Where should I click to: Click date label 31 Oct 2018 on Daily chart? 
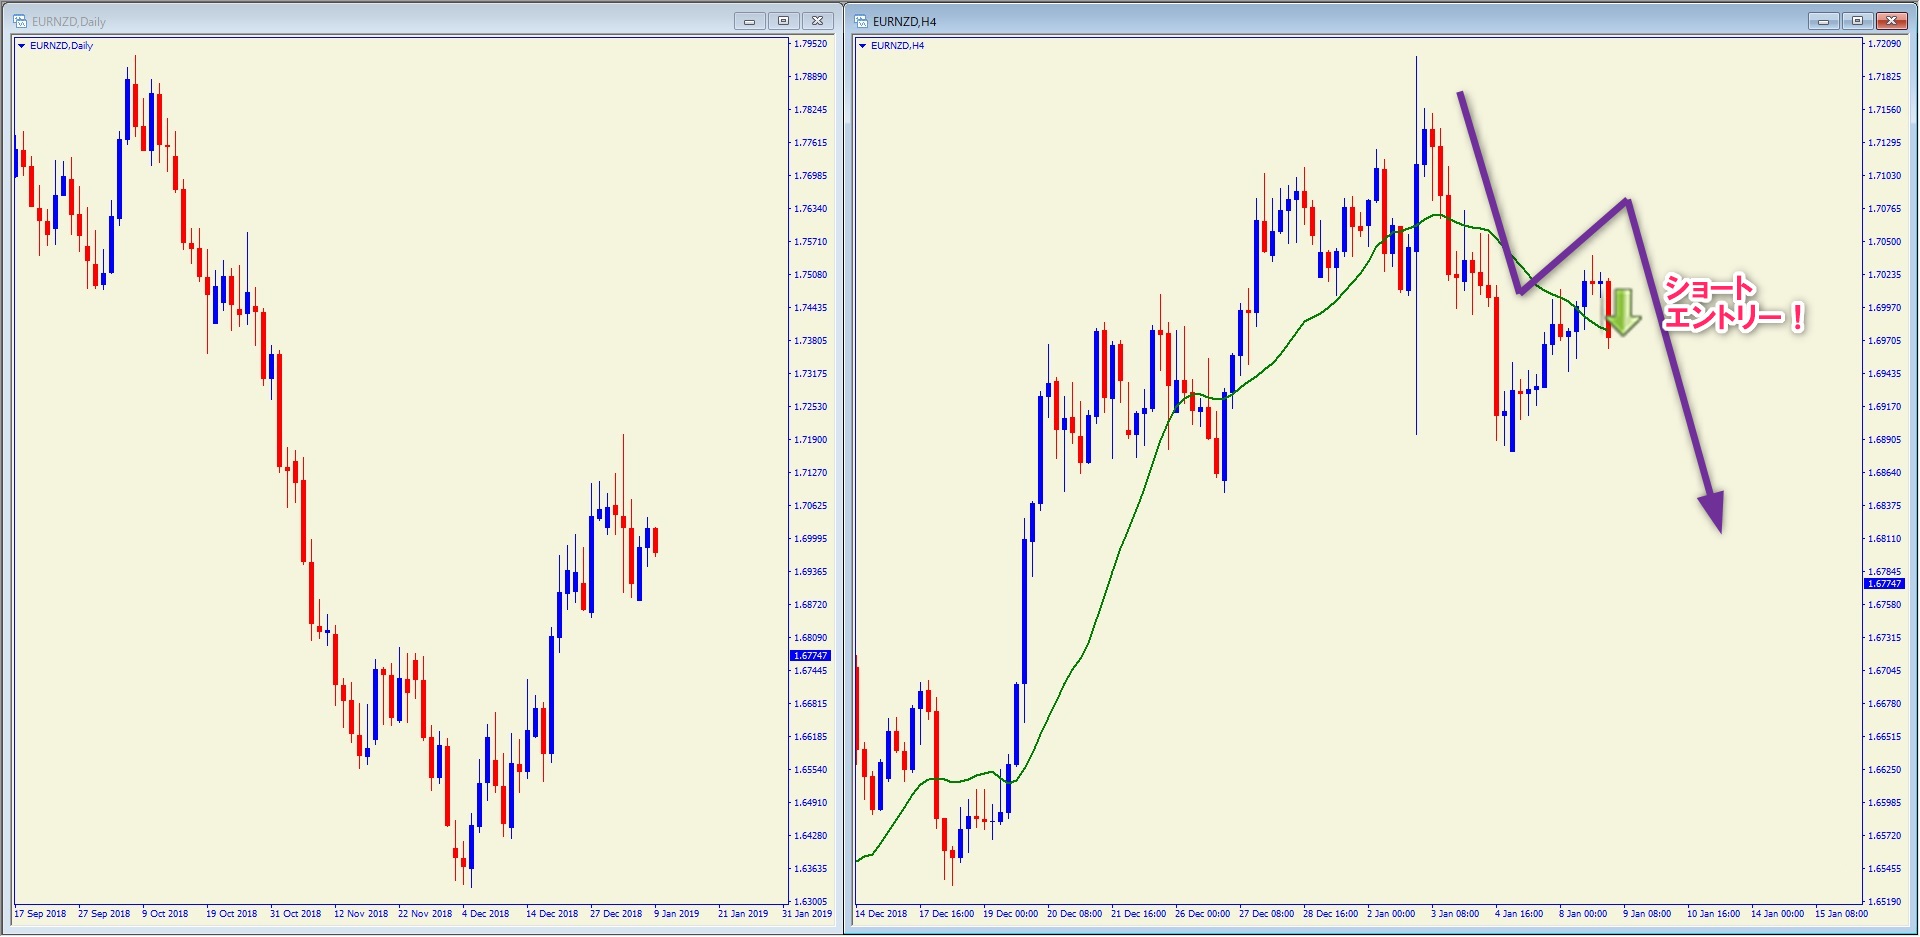(296, 914)
